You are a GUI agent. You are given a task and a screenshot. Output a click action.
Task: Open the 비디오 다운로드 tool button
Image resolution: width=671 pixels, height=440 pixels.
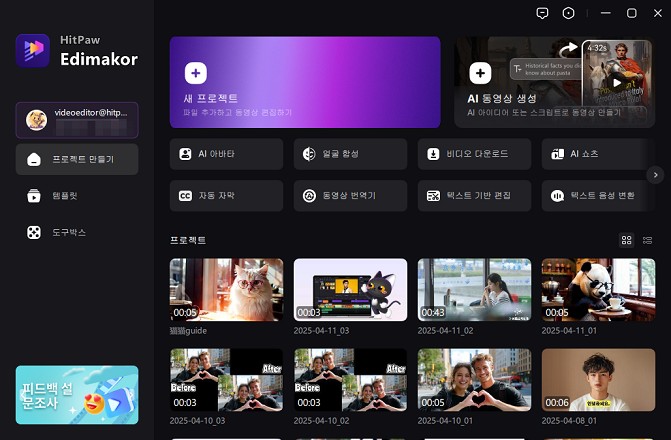(474, 154)
